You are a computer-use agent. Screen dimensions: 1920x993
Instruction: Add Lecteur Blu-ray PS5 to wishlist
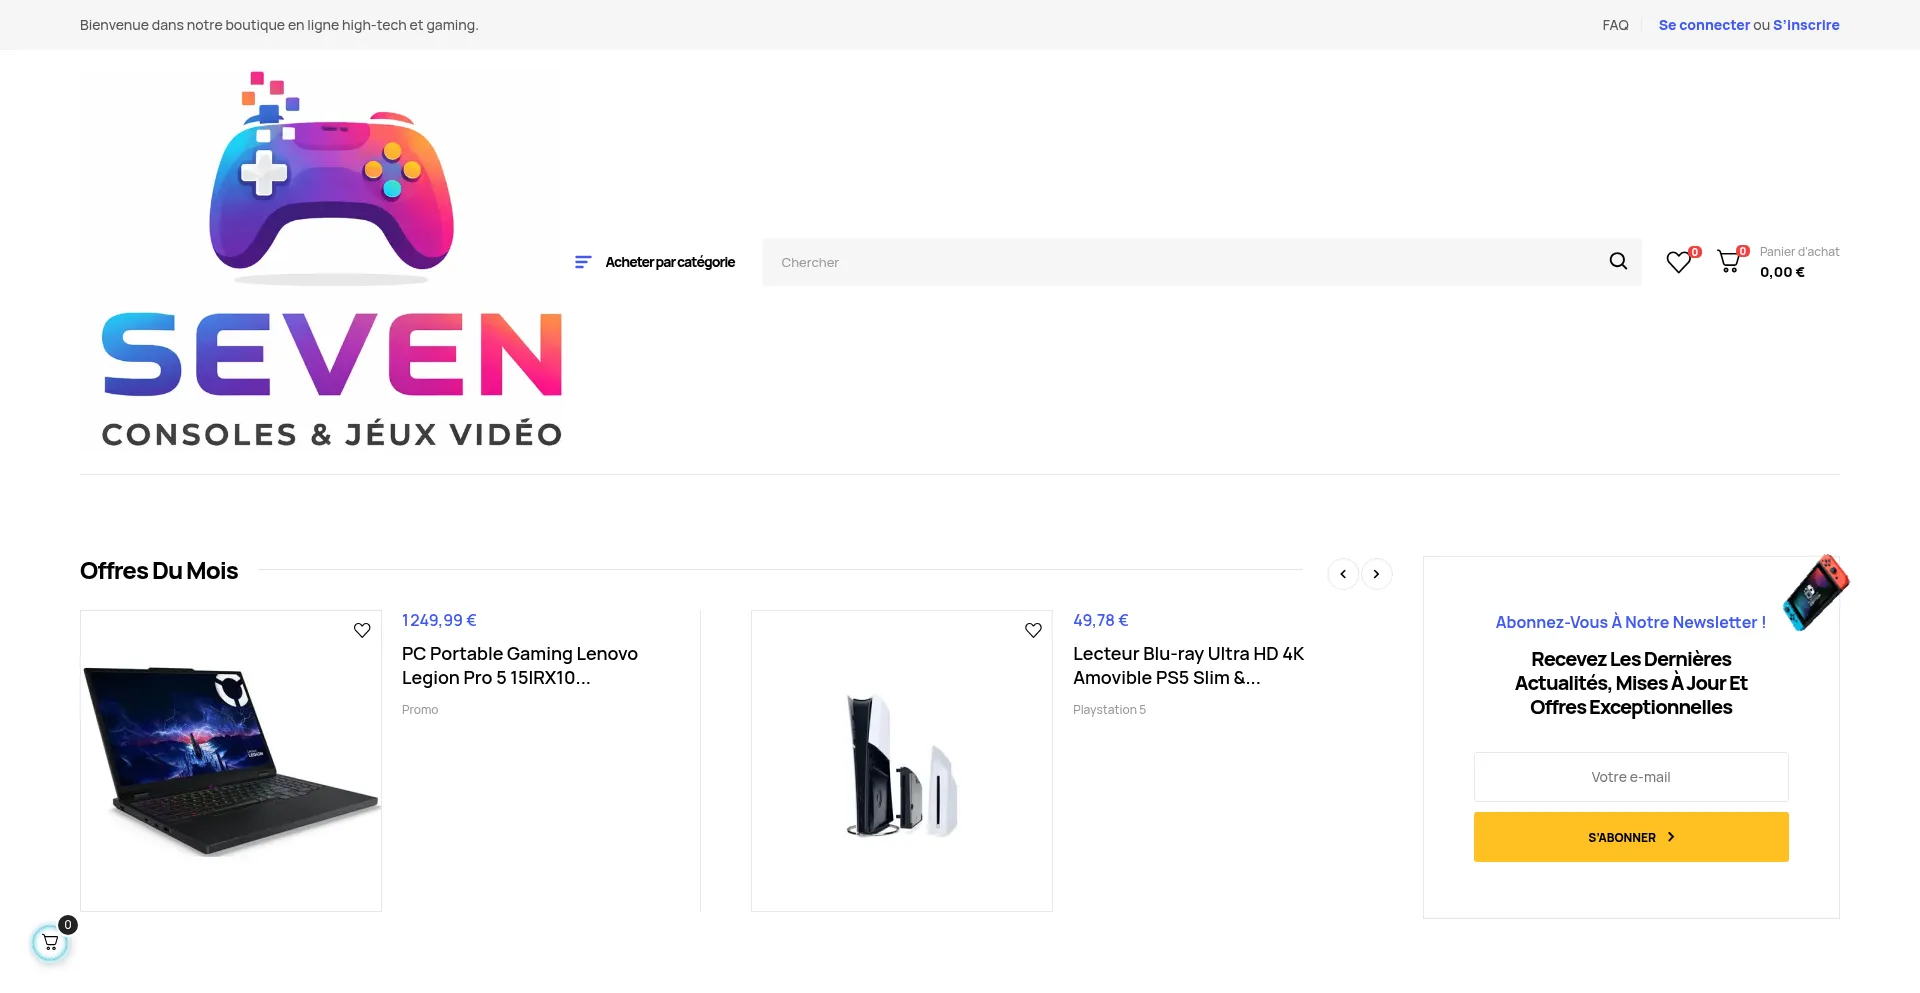1033,630
